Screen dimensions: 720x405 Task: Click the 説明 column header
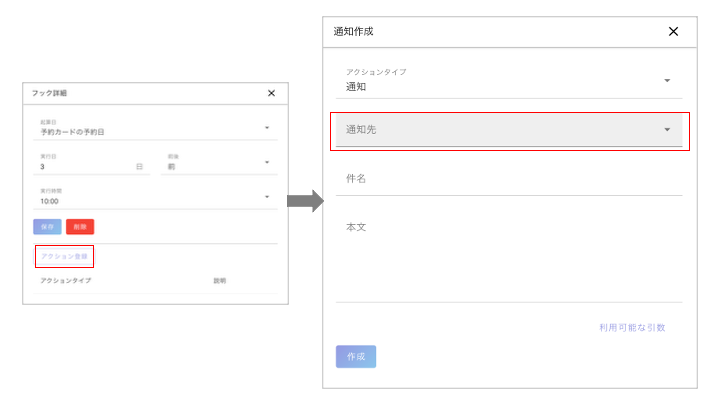click(219, 281)
